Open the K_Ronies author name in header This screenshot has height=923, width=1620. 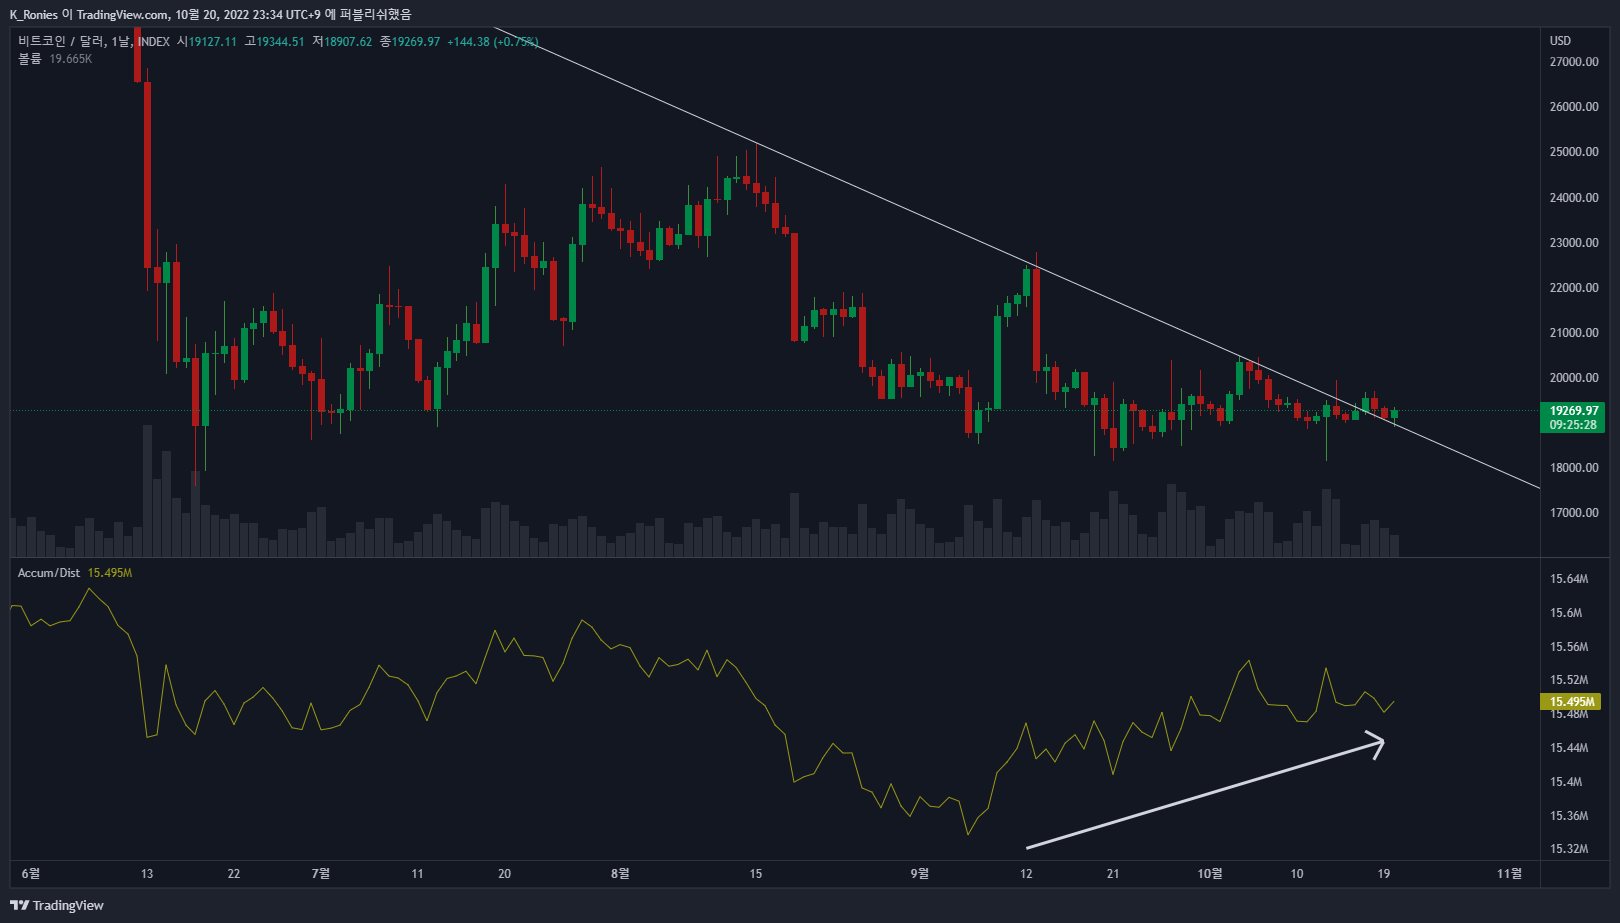[33, 15]
